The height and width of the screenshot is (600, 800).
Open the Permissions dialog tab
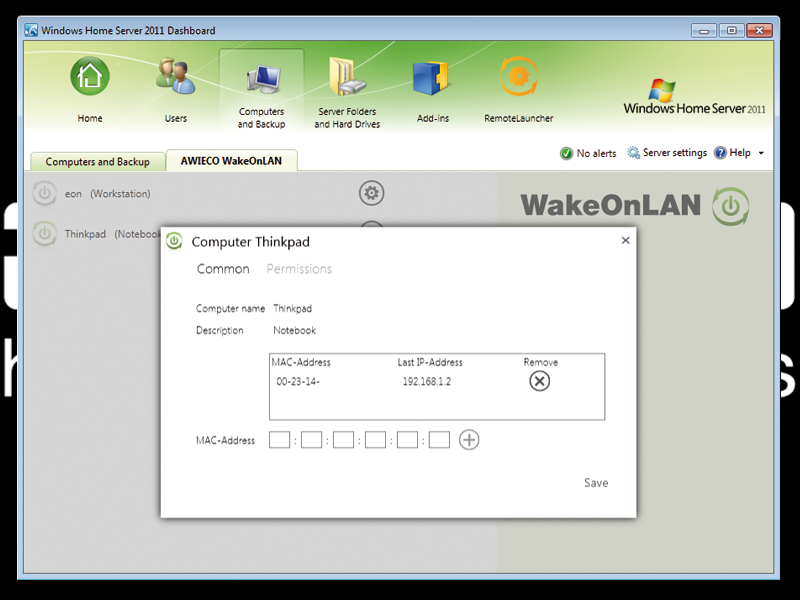(x=299, y=269)
